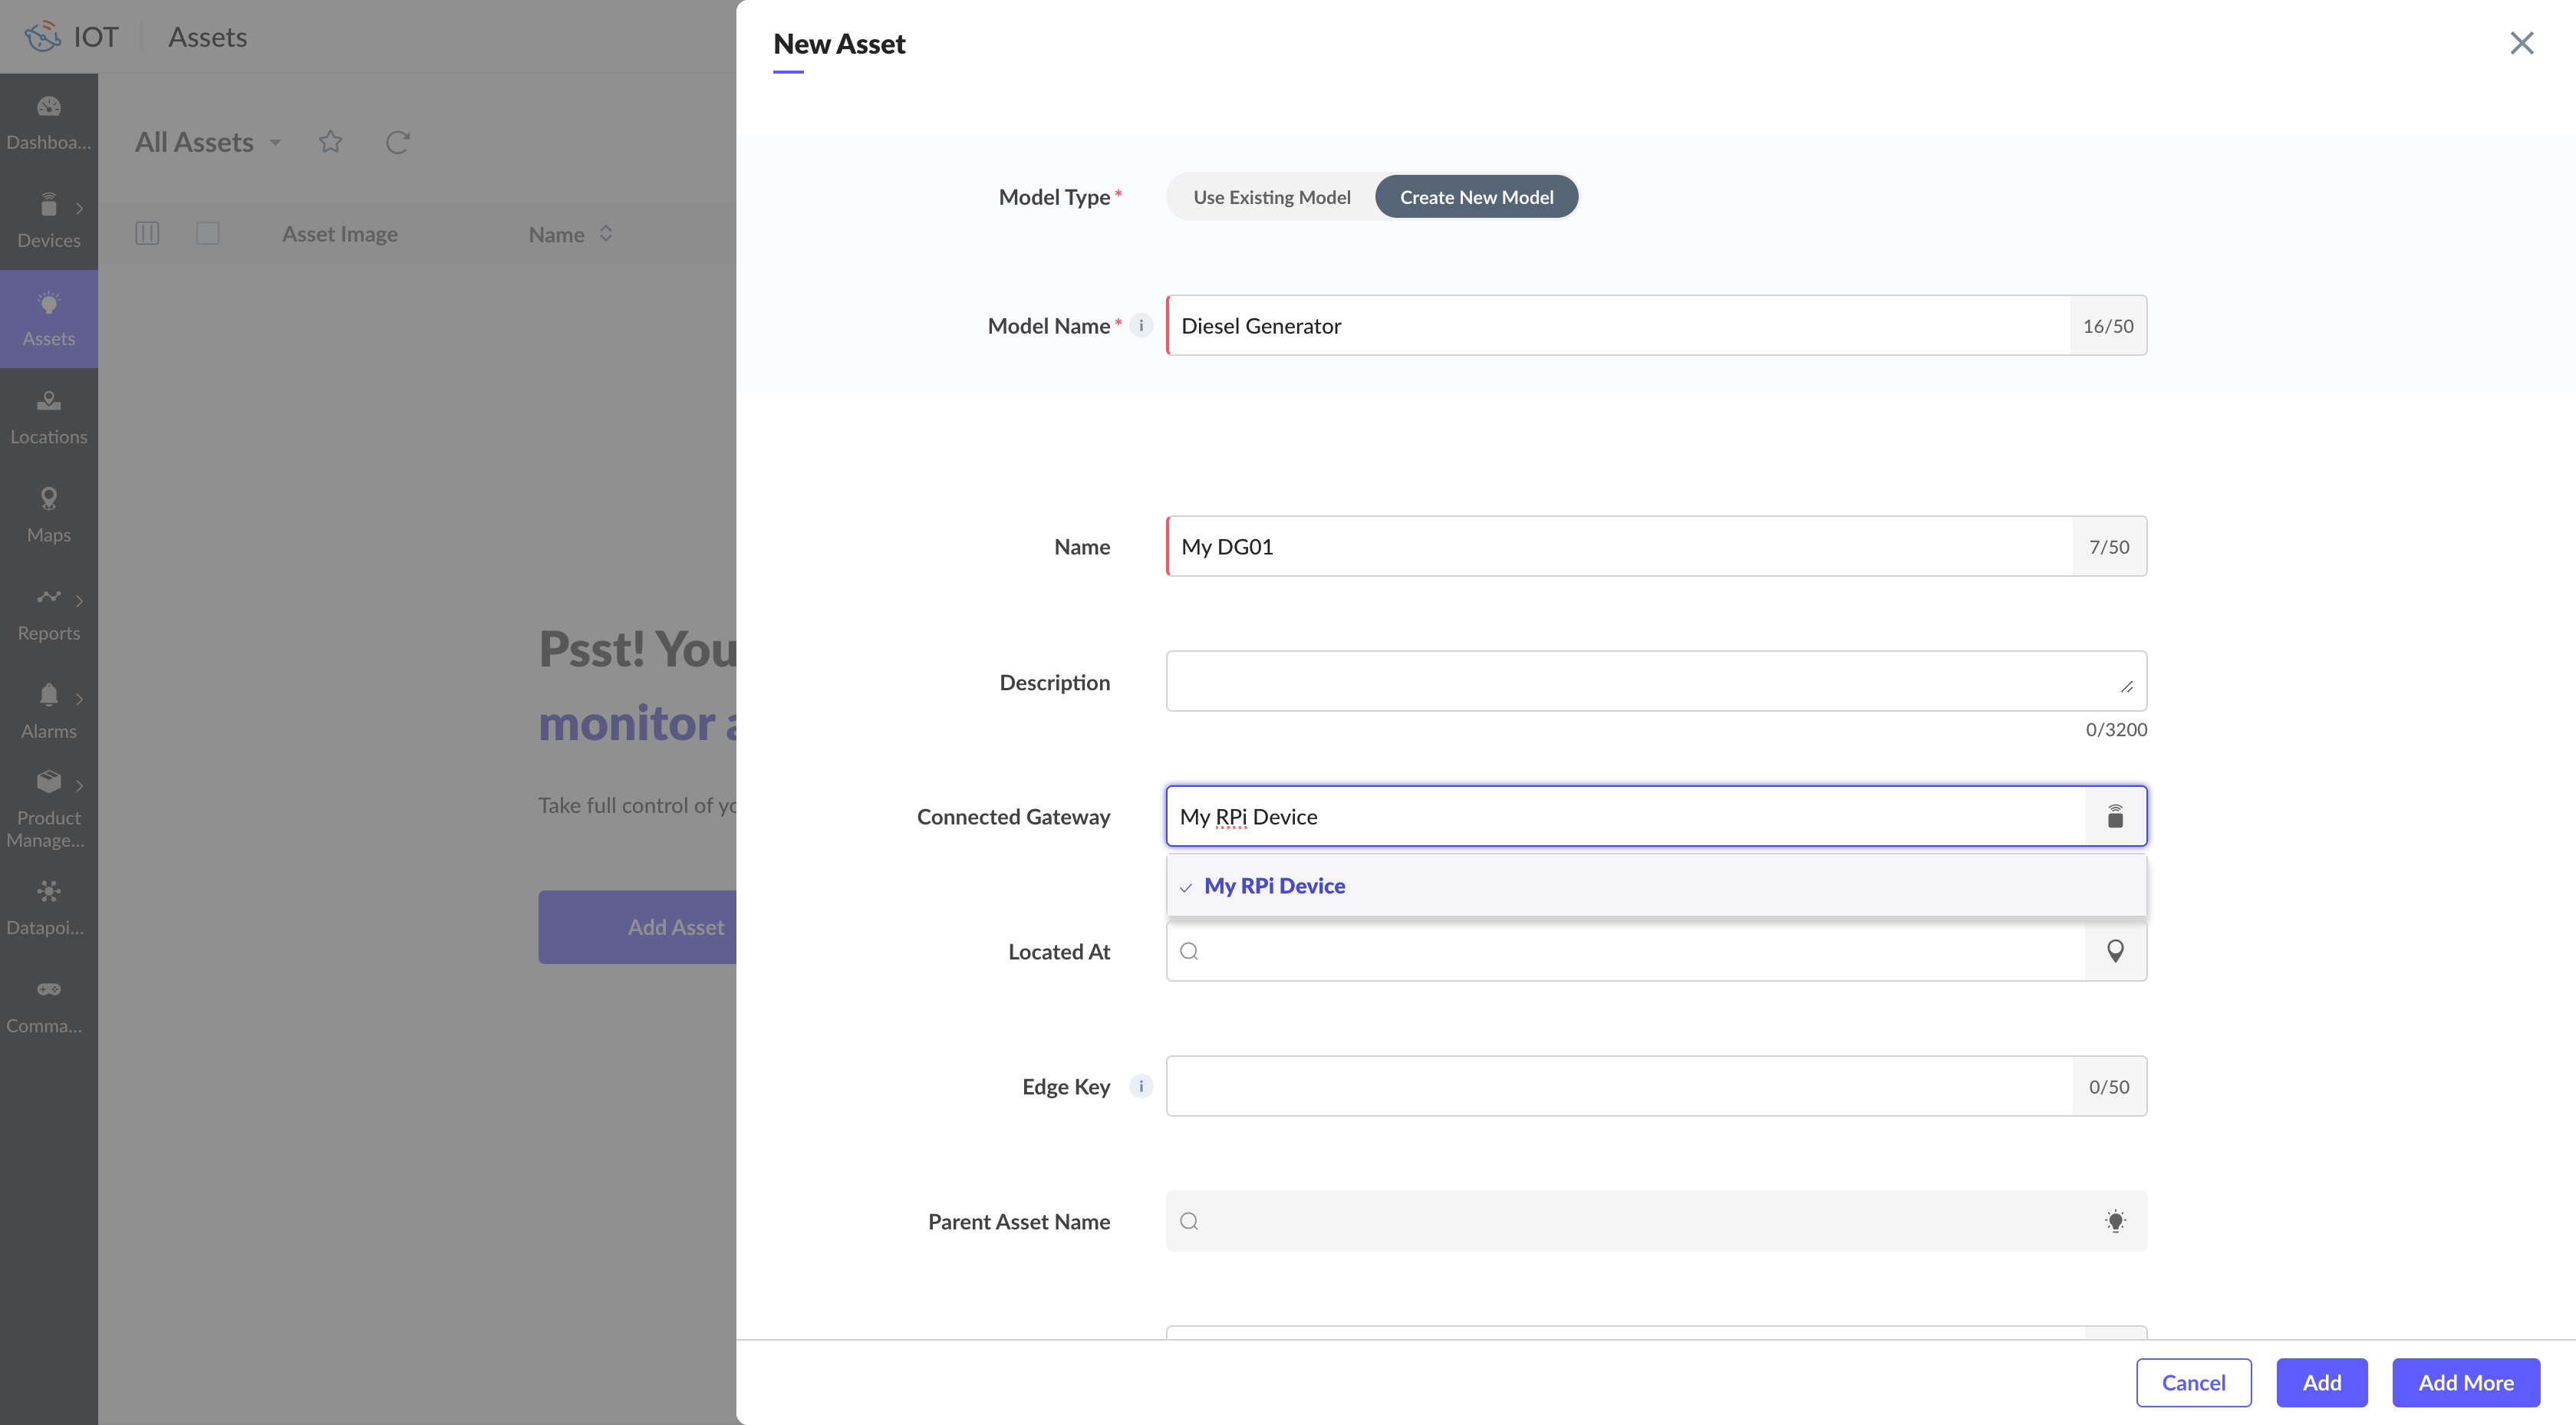
Task: Open Locations in the sidebar
Action: [x=48, y=416]
